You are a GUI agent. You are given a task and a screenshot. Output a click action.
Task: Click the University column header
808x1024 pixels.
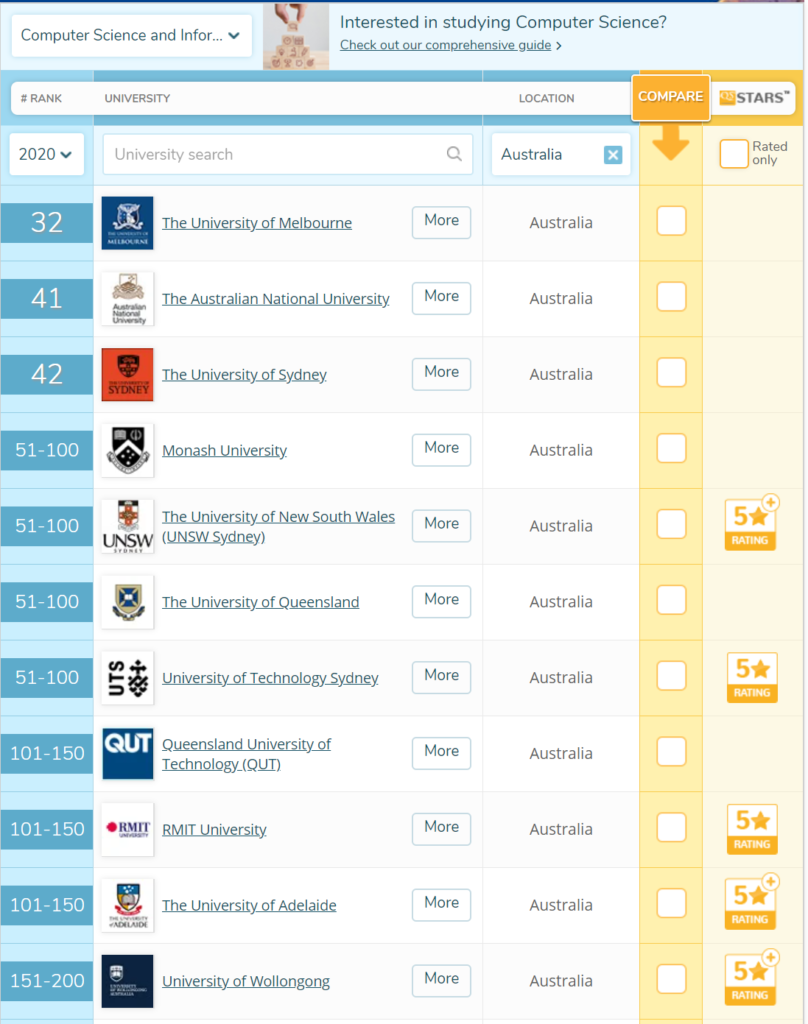coord(137,99)
